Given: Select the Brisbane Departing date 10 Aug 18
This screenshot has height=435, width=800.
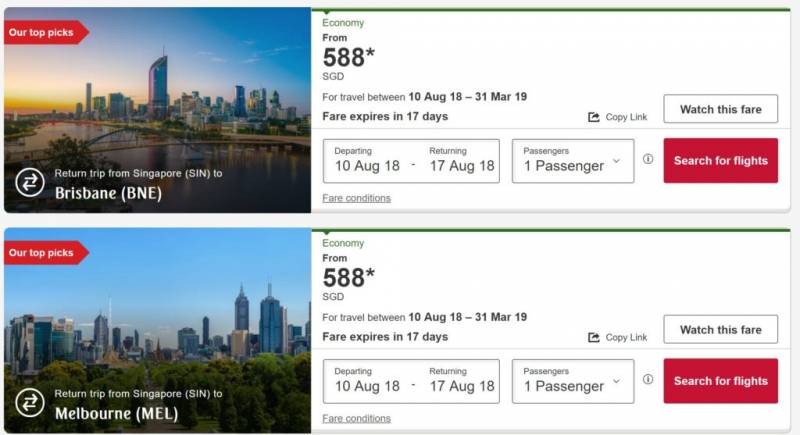Looking at the screenshot, I should point(367,165).
